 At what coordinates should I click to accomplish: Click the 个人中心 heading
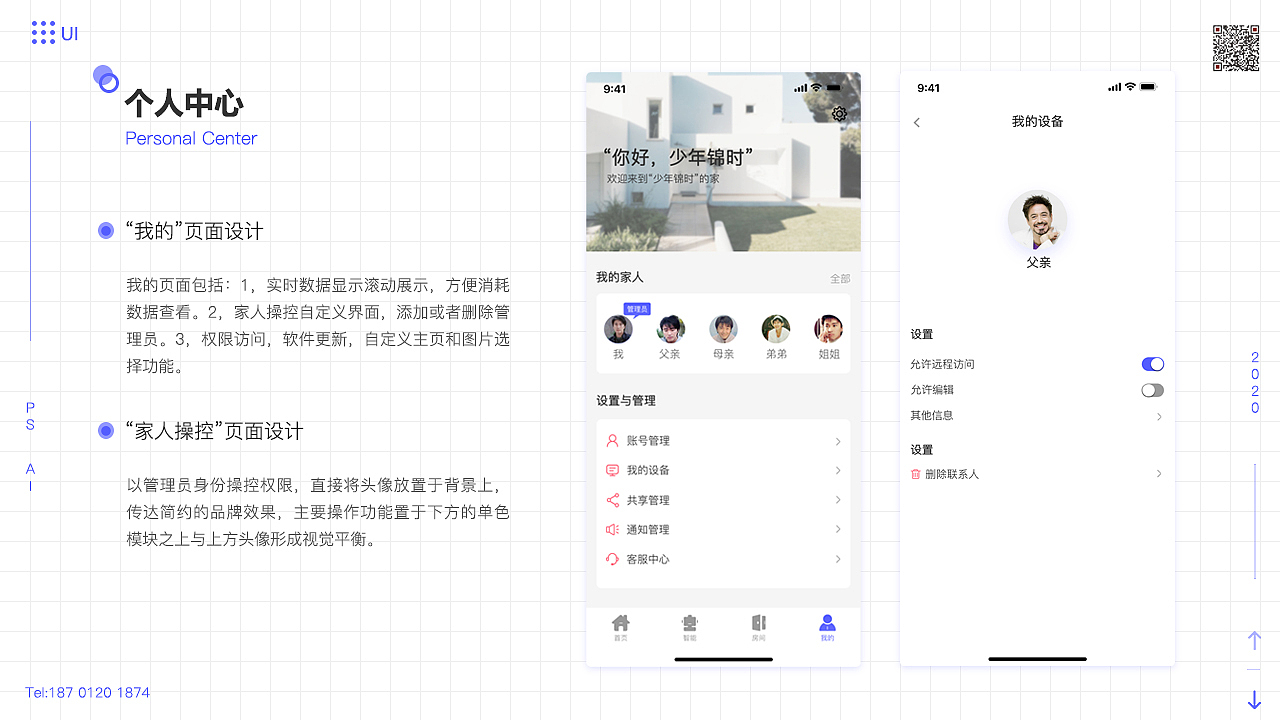184,103
